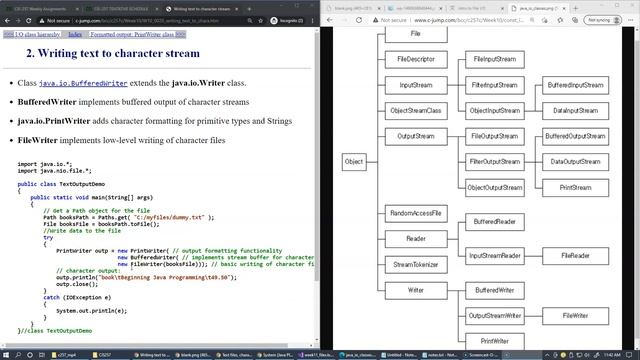Click the taskbar clock showing 11:42 AM
The height and width of the screenshot is (360, 640).
[x=612, y=355]
